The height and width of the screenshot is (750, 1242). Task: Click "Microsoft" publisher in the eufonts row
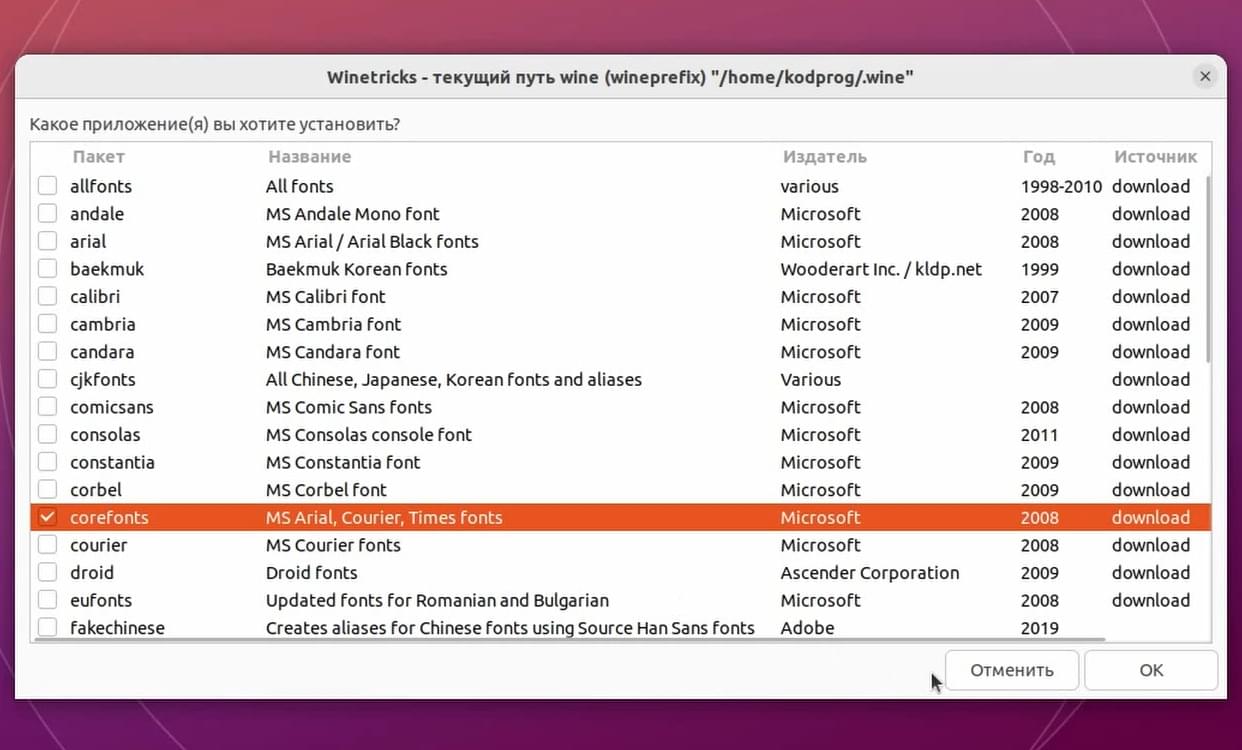(821, 601)
